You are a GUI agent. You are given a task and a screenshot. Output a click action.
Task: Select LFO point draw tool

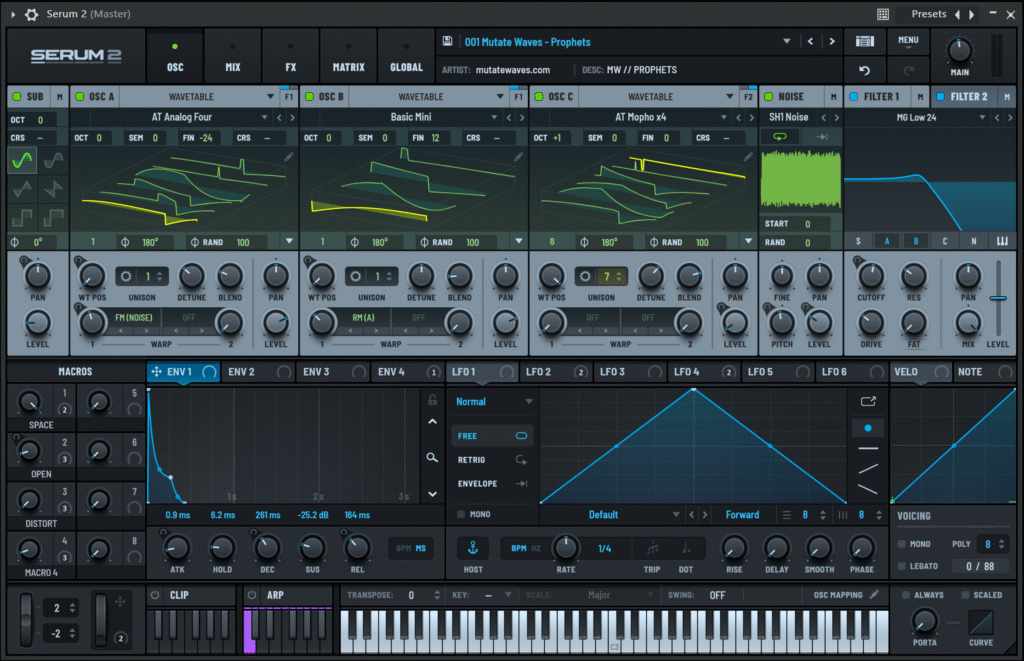coord(868,428)
